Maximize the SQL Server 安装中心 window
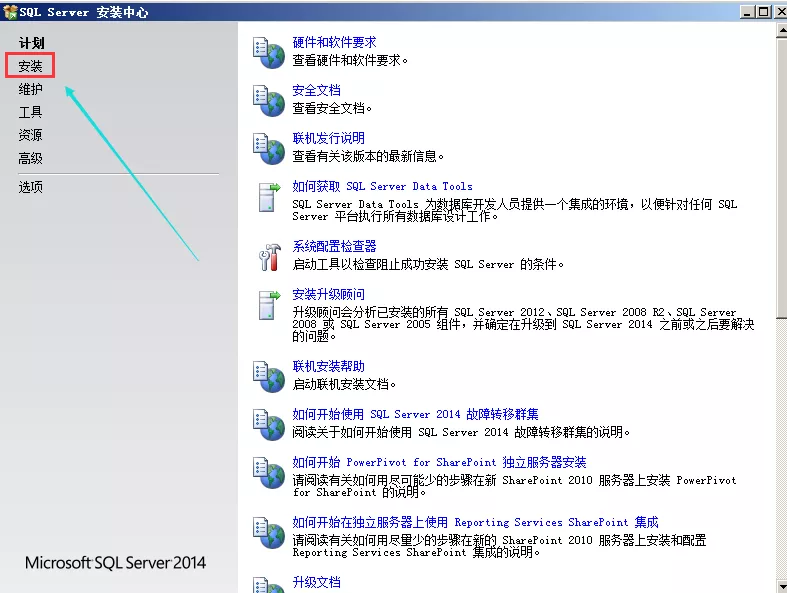This screenshot has width=787, height=593. tap(763, 12)
